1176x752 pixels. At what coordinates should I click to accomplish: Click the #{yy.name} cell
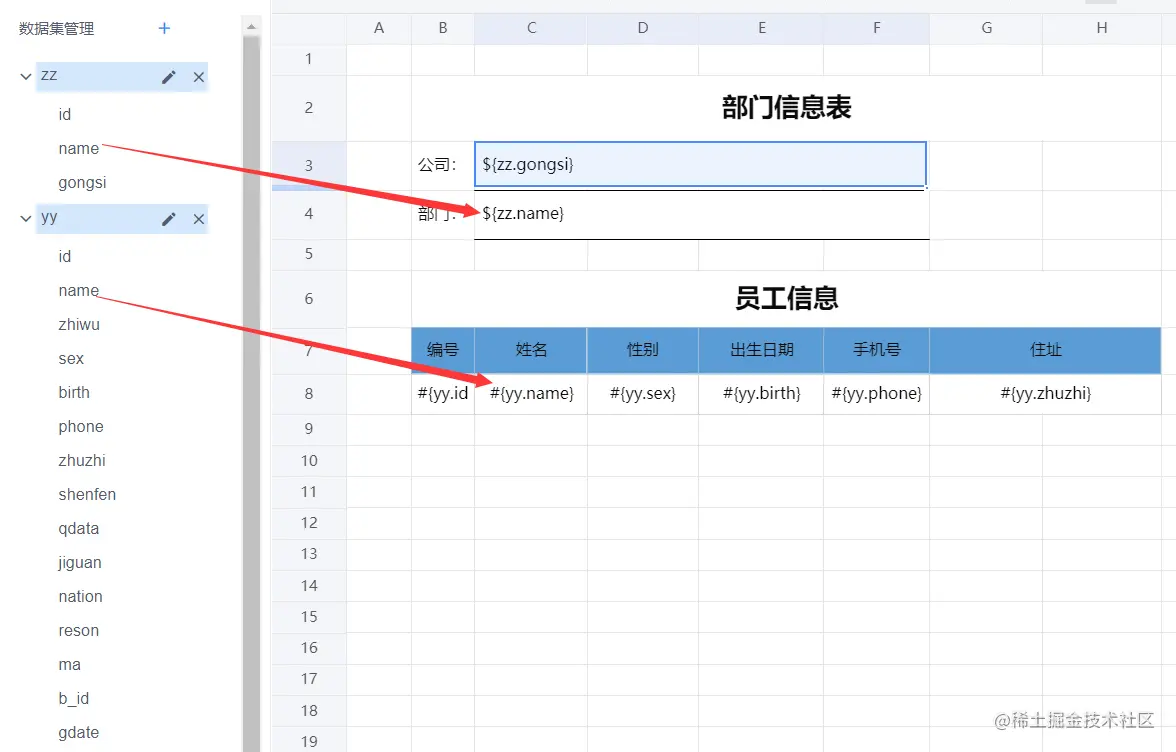tap(531, 394)
